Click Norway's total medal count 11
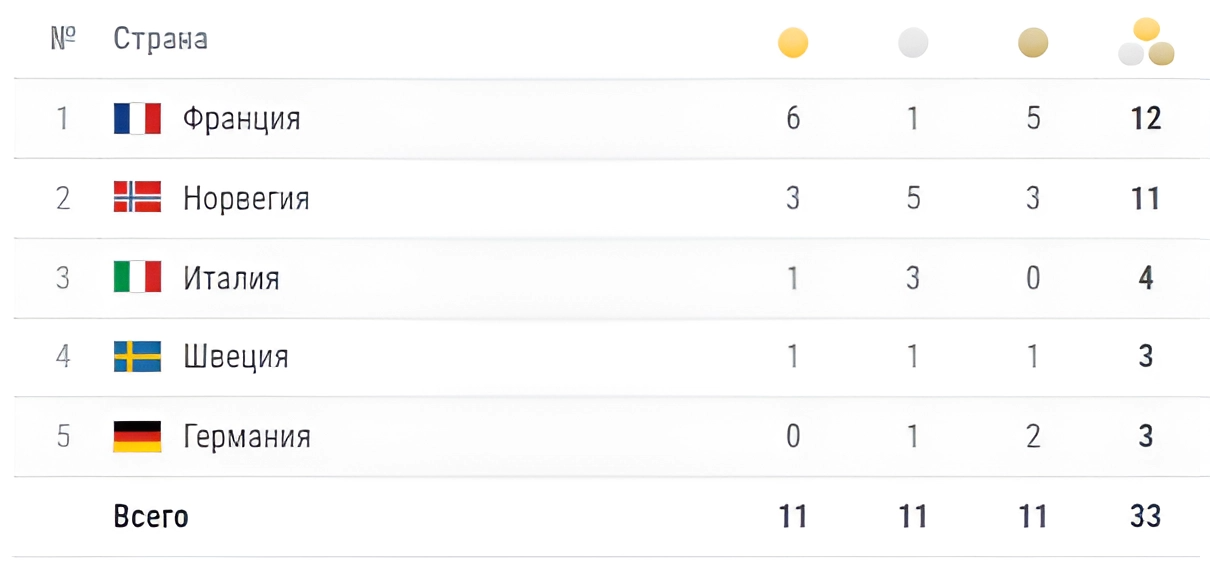 pyautogui.click(x=1146, y=198)
